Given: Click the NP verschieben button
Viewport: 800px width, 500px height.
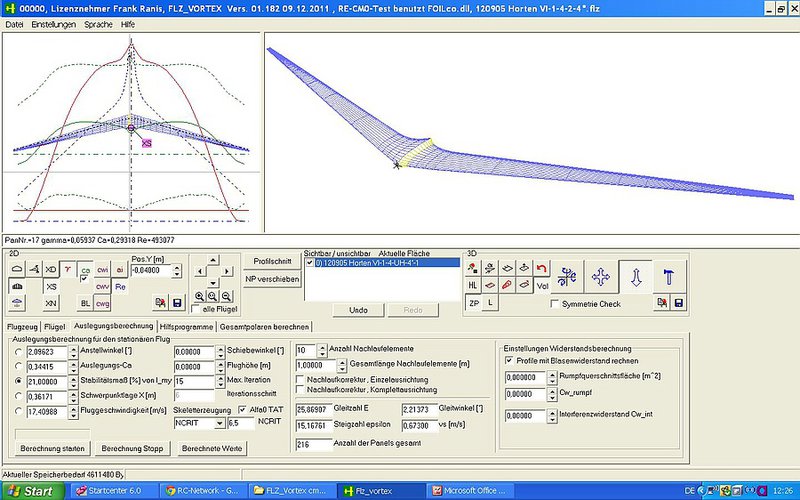Looking at the screenshot, I should click(271, 280).
